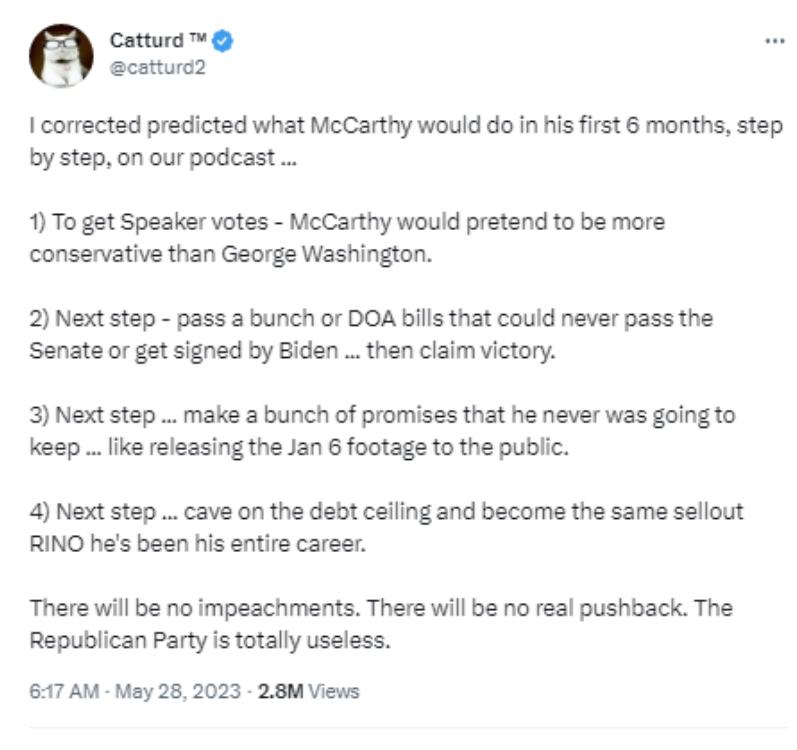Click the word 'RINO' in point 4

pos(56,544)
